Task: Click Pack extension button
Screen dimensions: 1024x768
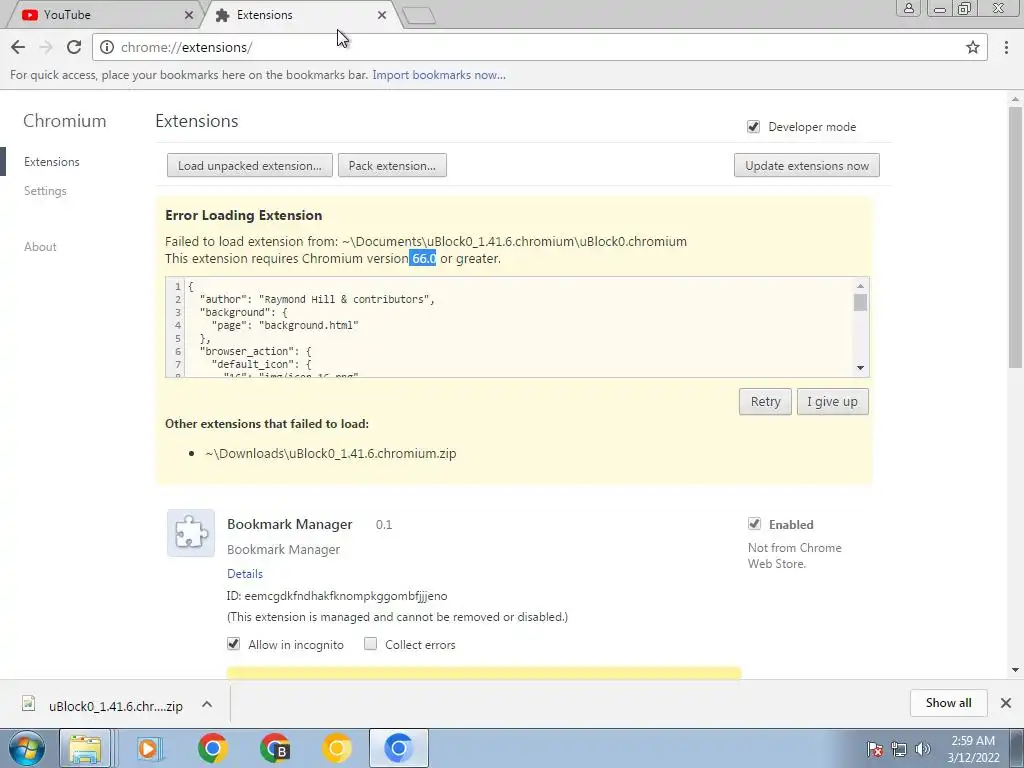Action: click(x=392, y=165)
